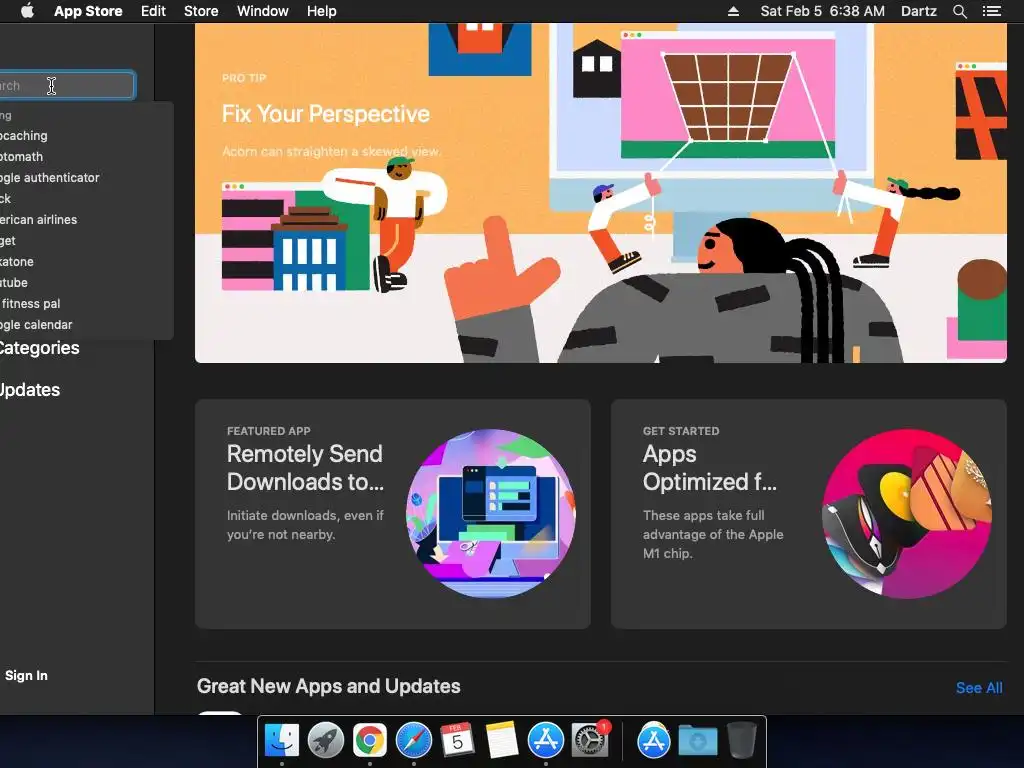1024x768 pixels.
Task: Select the 'erican airlines' search suggestion
Action: pos(87,219)
